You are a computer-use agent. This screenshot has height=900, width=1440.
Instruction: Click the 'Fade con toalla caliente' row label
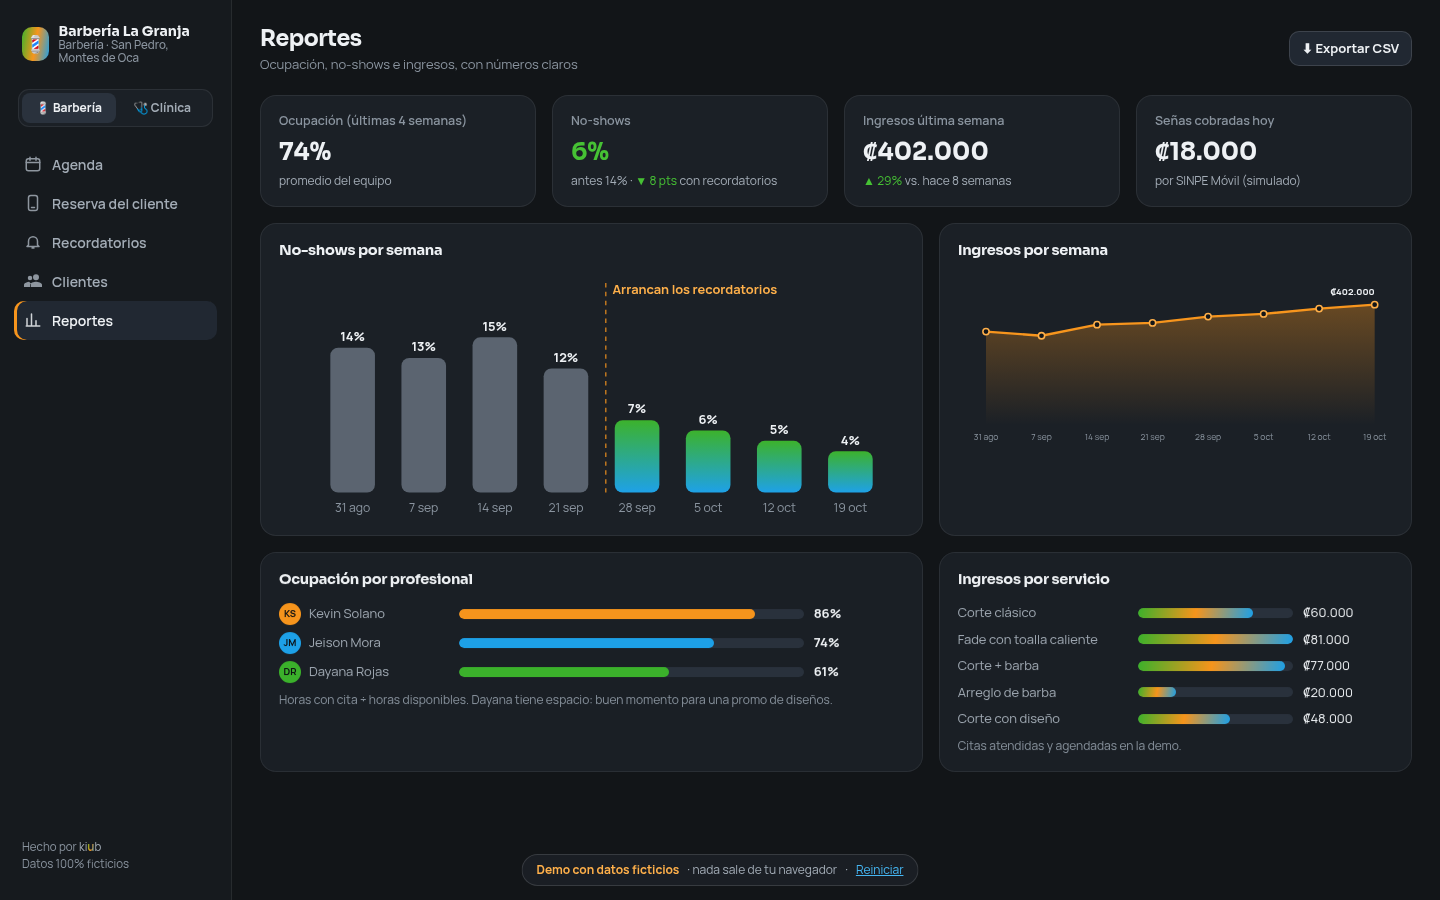(1027, 640)
